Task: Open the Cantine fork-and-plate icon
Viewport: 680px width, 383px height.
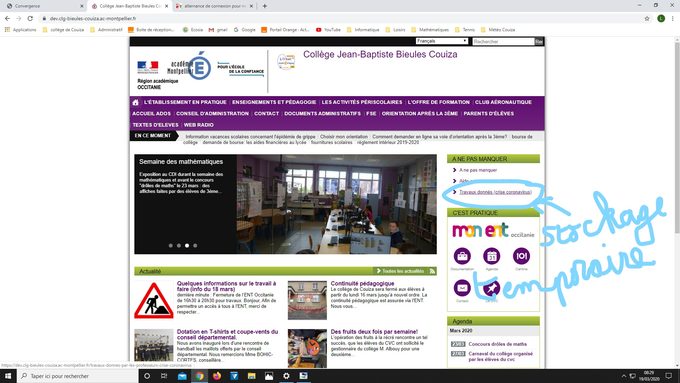Action: point(521,256)
